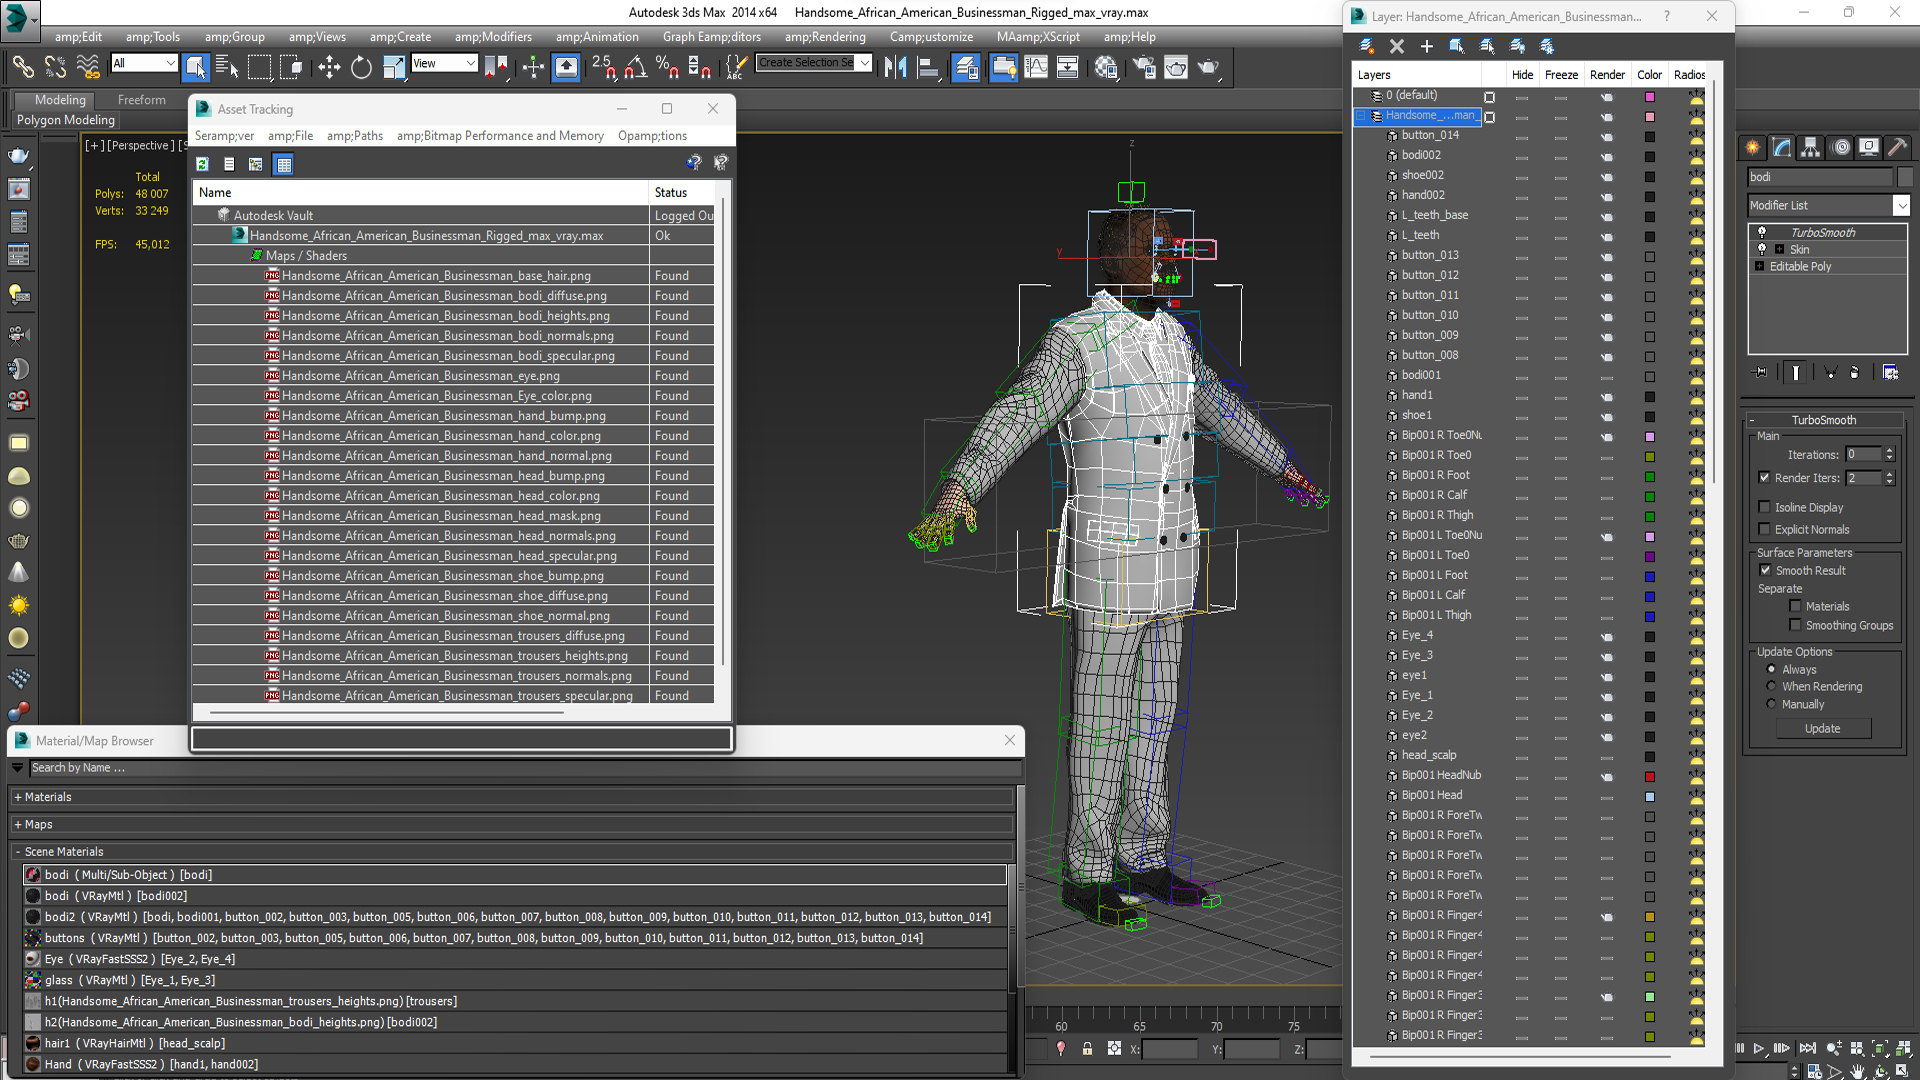Screen dimensions: 1920x1080
Task: Open the selection filter All dropdown
Action: 170,63
